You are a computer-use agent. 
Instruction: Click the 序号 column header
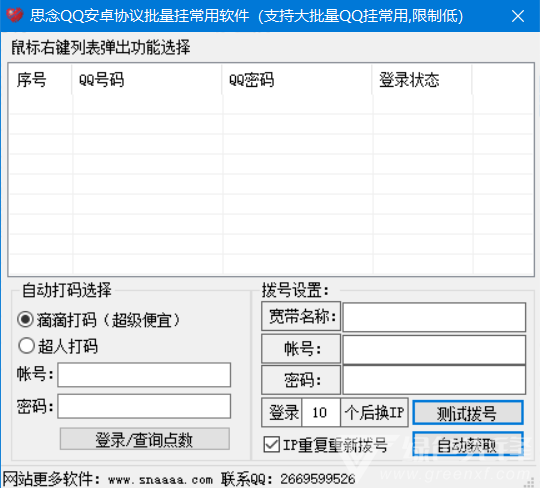(40, 80)
